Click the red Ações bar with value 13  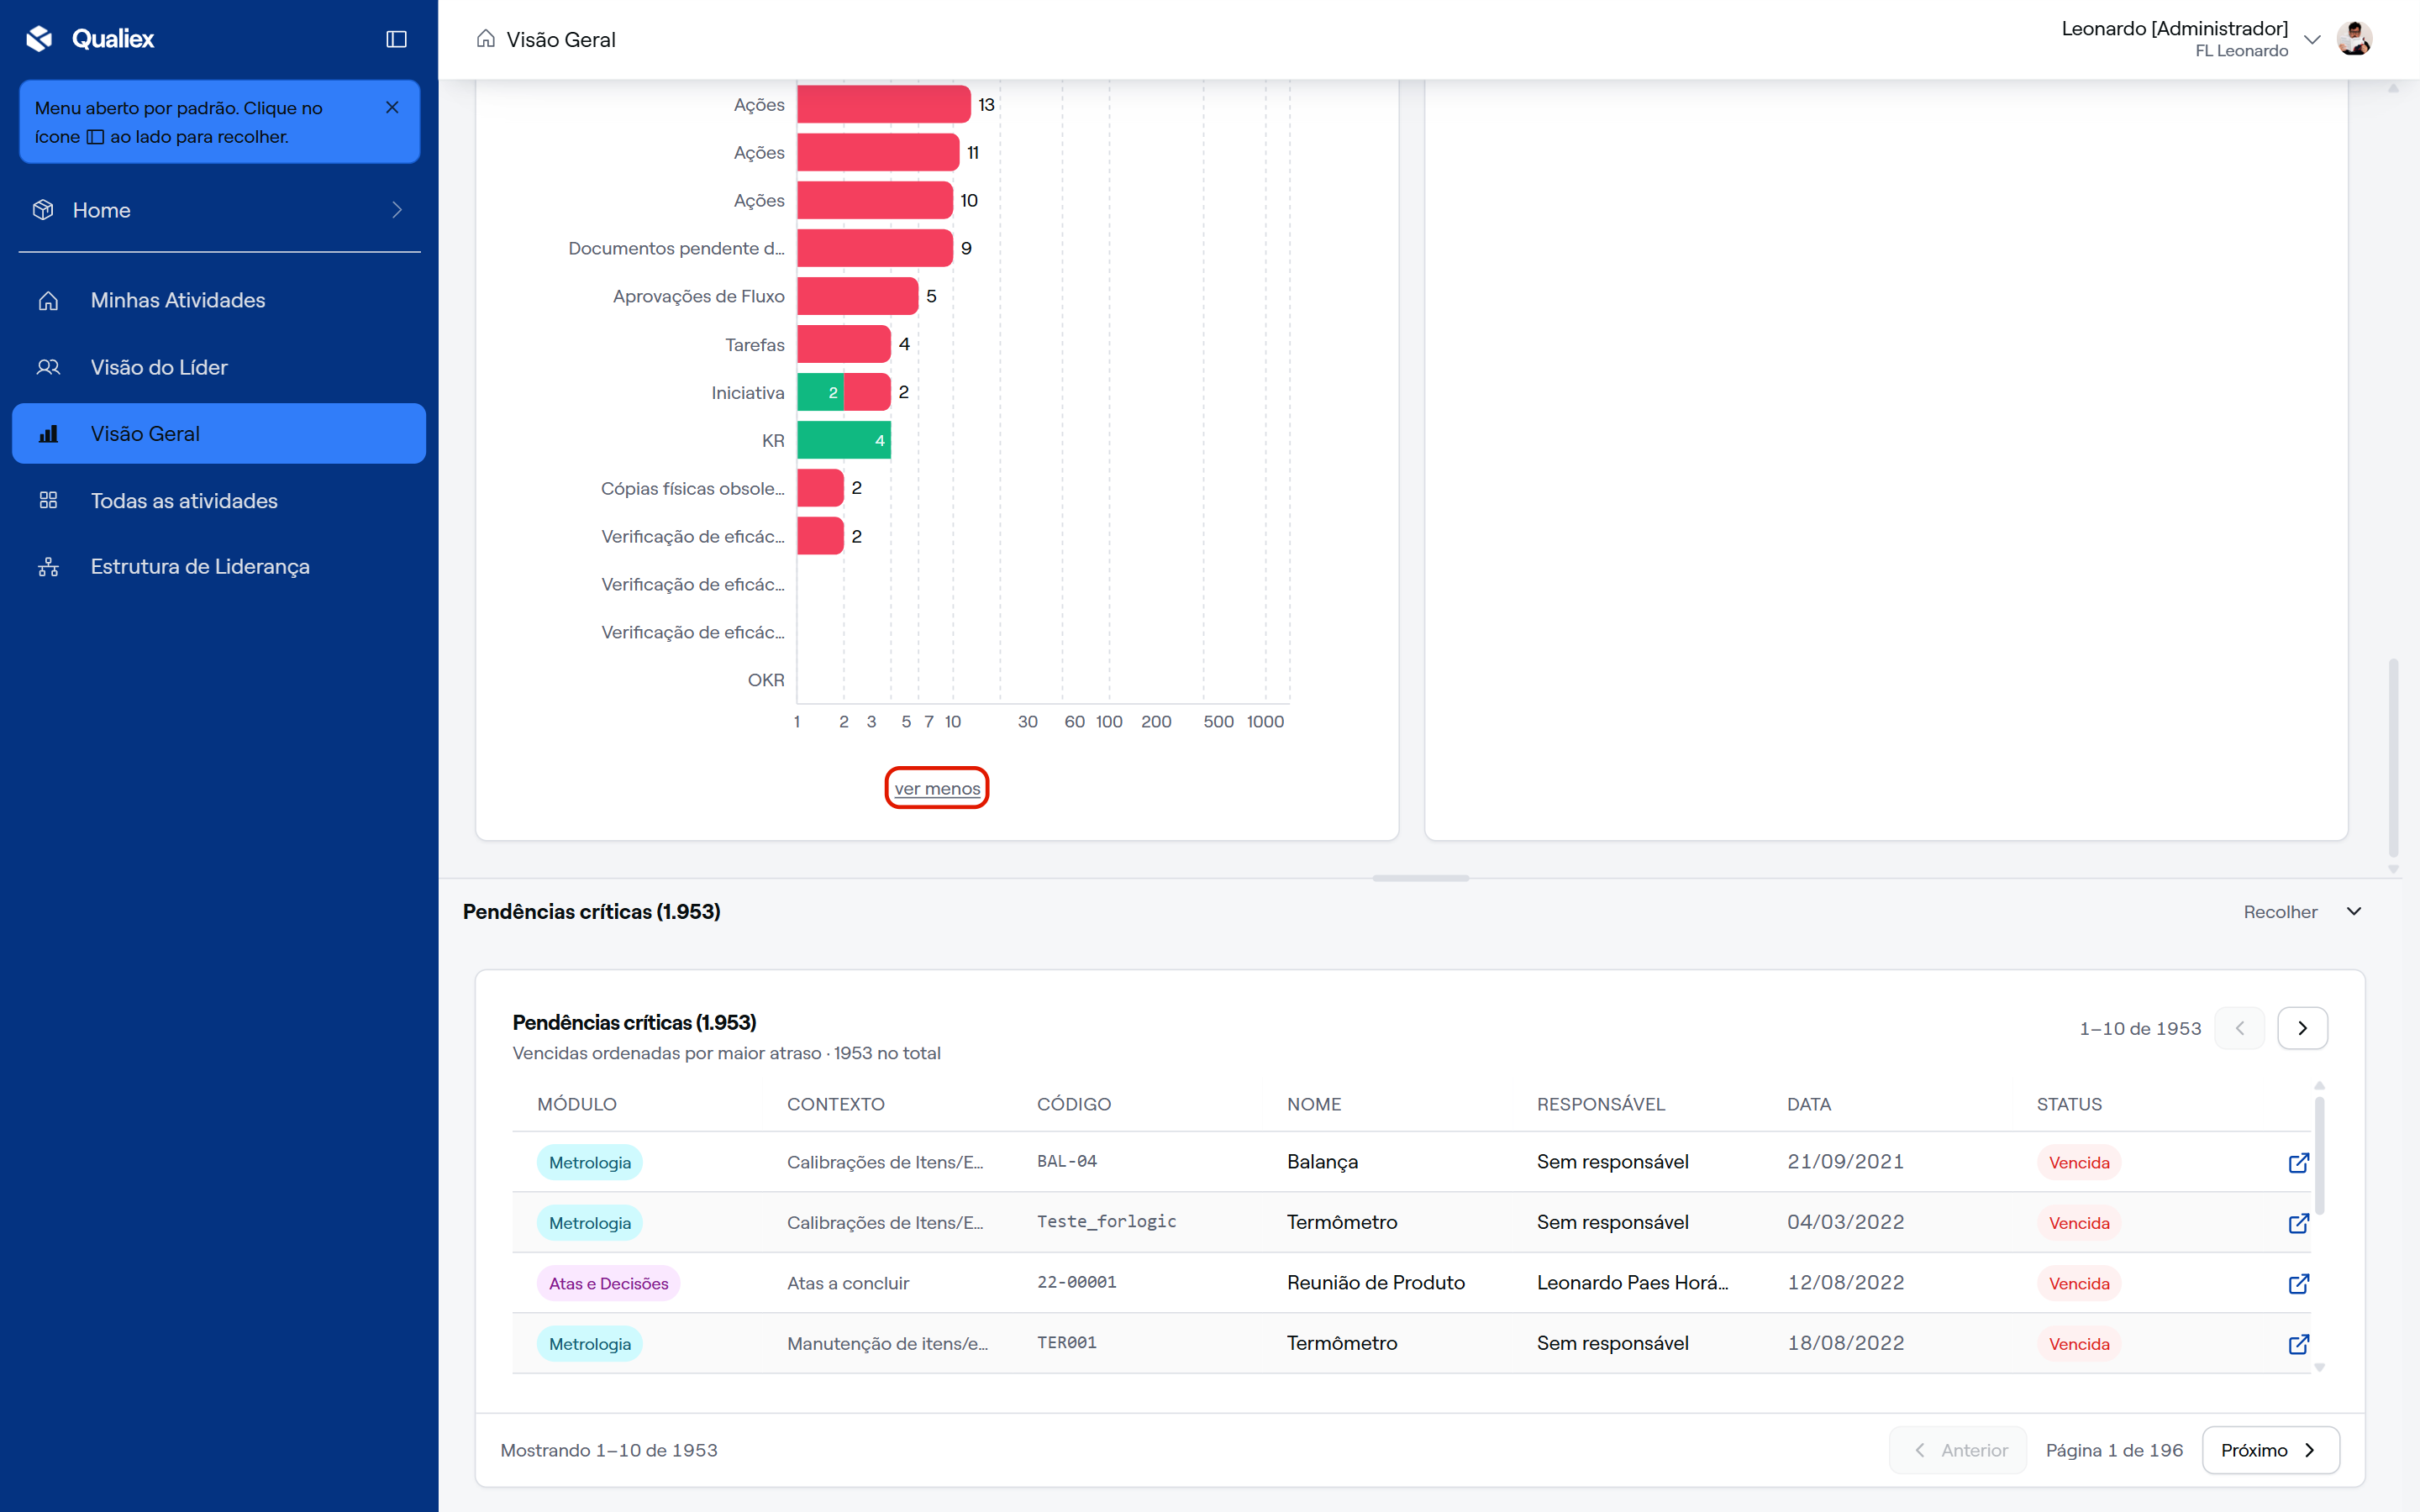(884, 104)
